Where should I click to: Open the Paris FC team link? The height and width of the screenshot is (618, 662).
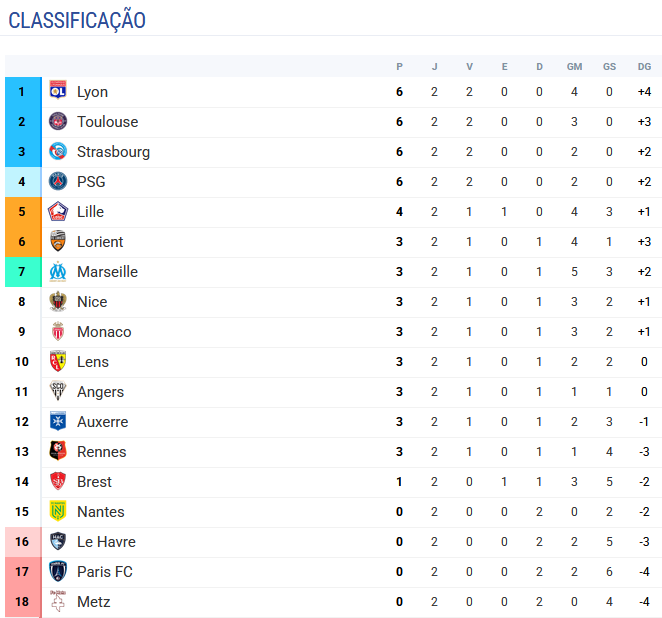tap(105, 572)
